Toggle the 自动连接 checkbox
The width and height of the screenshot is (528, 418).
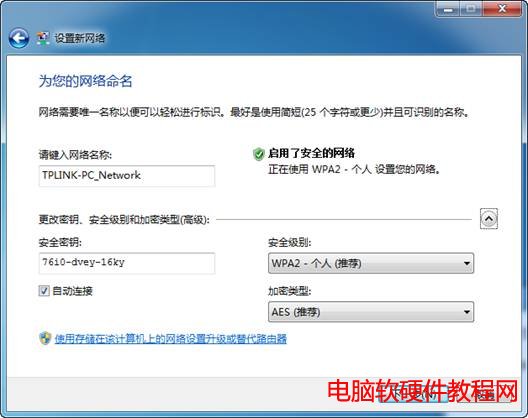(x=44, y=291)
